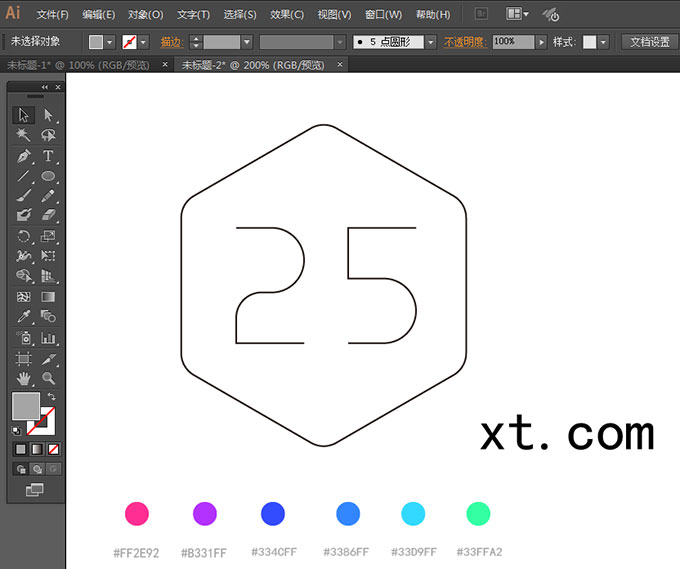Open the fill color dropdown

(x=109, y=42)
